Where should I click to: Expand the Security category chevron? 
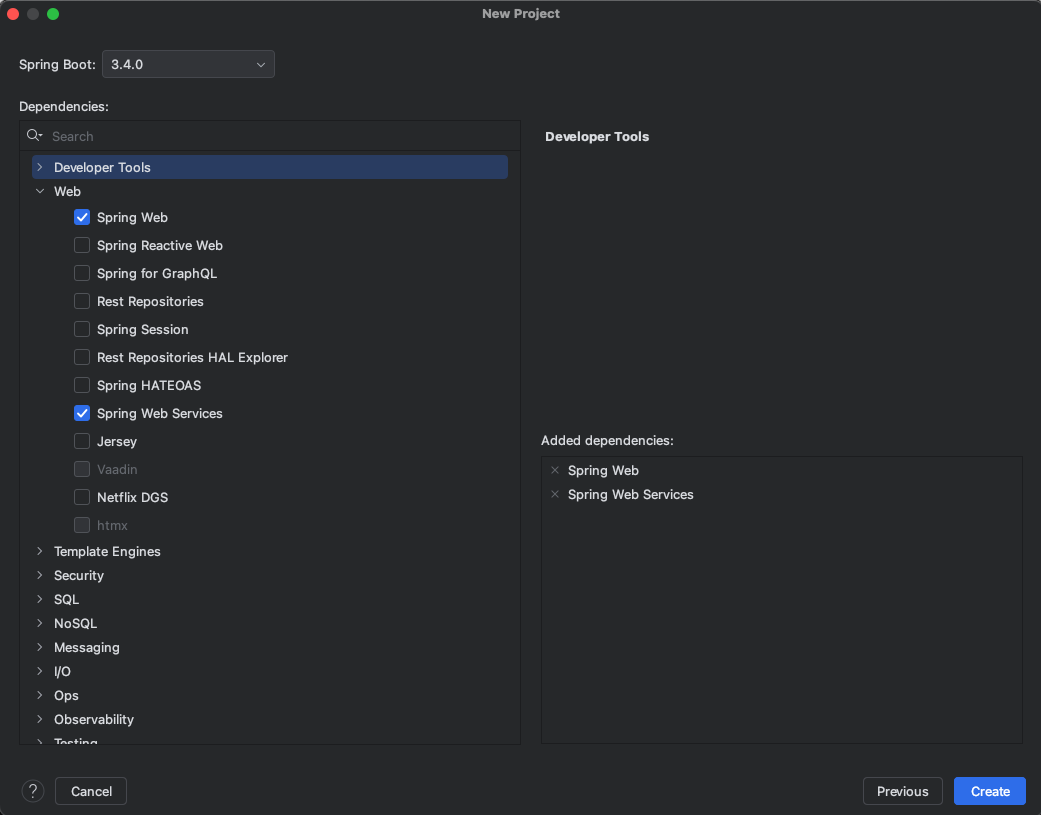(40, 575)
